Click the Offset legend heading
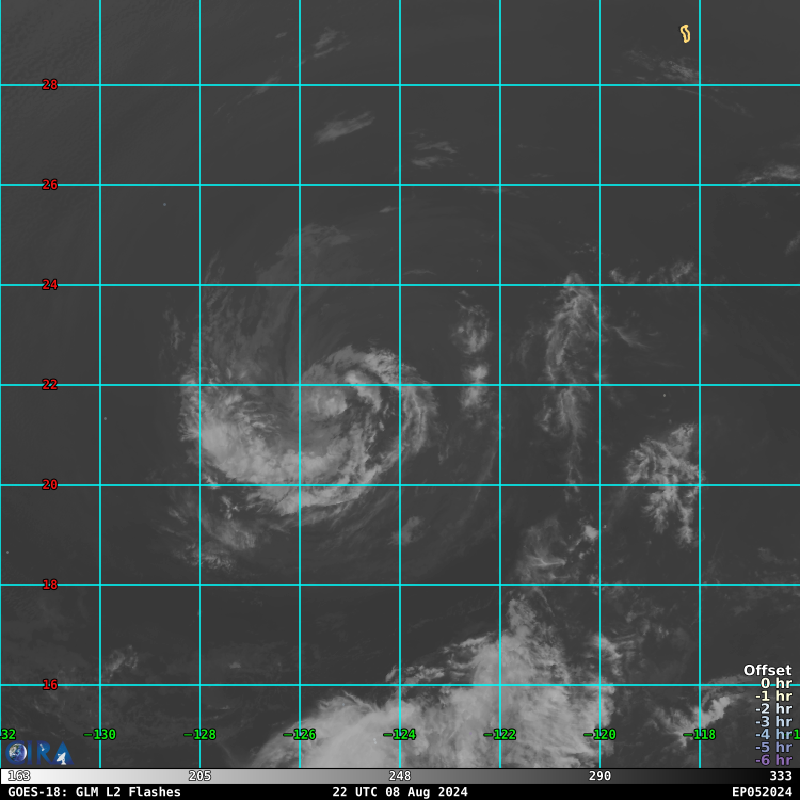The width and height of the screenshot is (800, 800). [x=768, y=670]
